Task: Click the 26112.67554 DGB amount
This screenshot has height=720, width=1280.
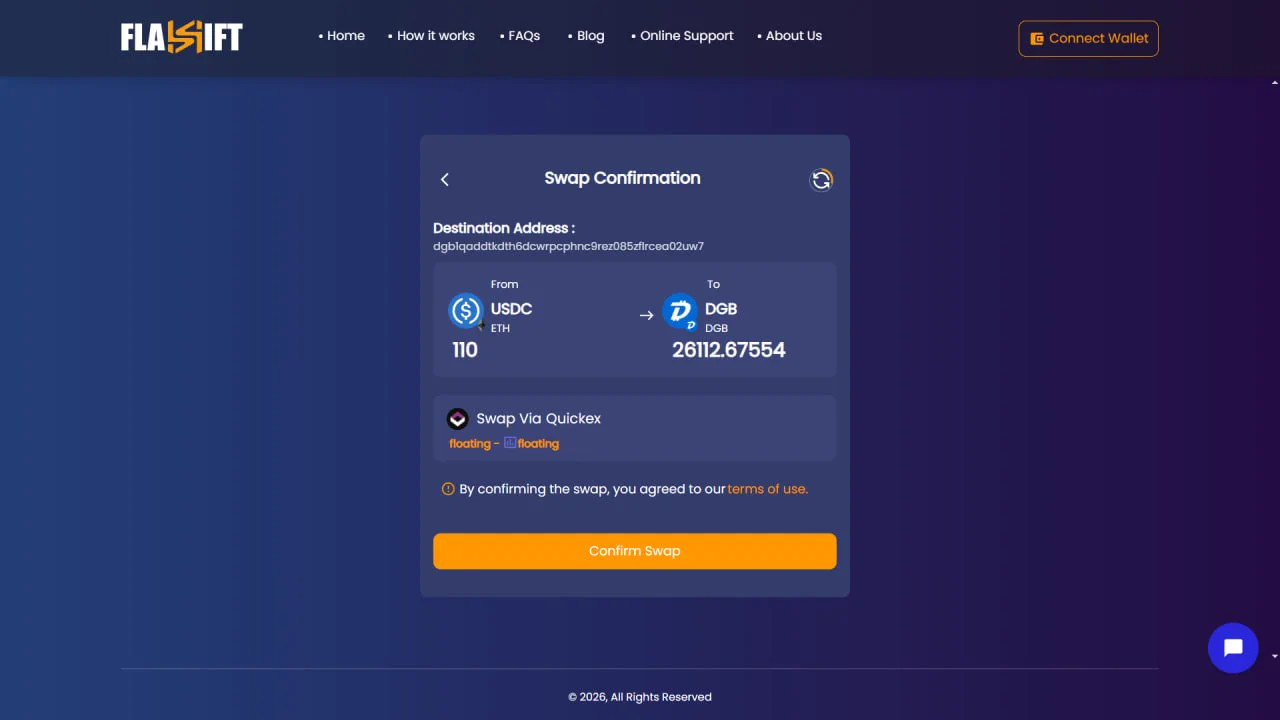Action: (729, 350)
